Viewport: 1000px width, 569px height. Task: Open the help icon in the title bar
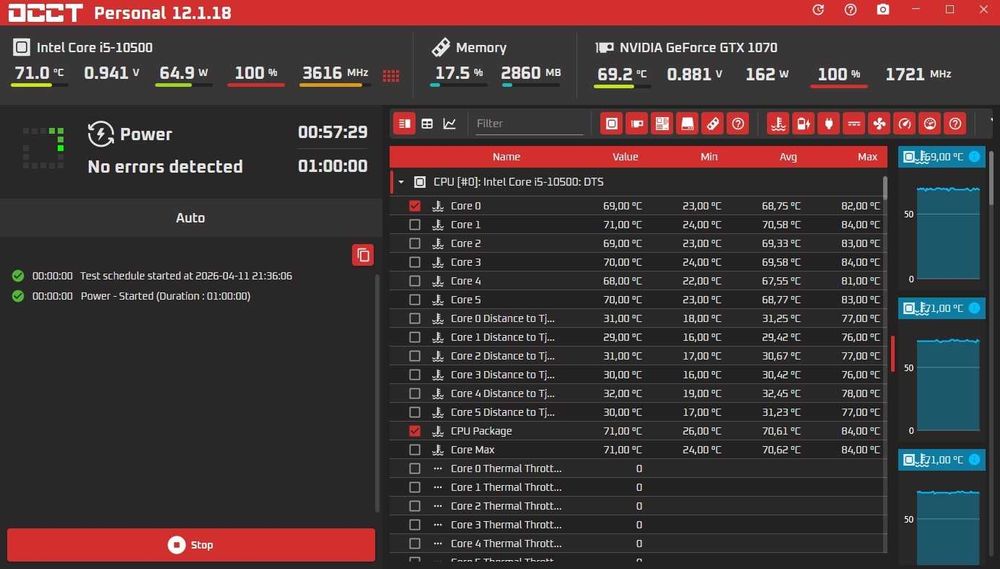[x=850, y=10]
